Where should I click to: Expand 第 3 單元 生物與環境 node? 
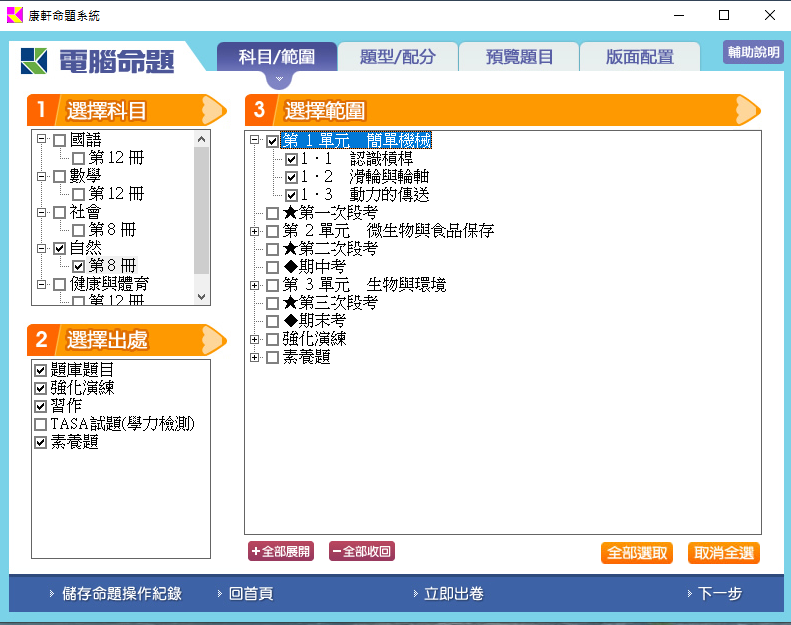point(255,286)
